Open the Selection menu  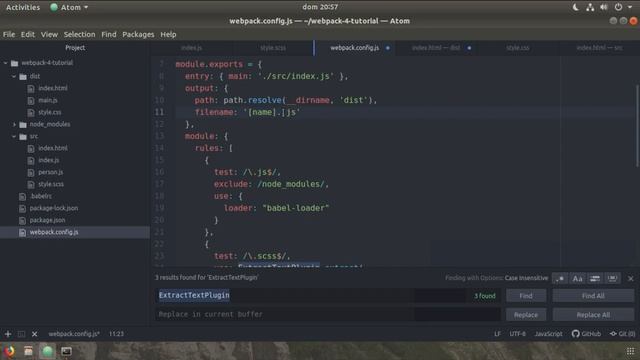tap(79, 34)
